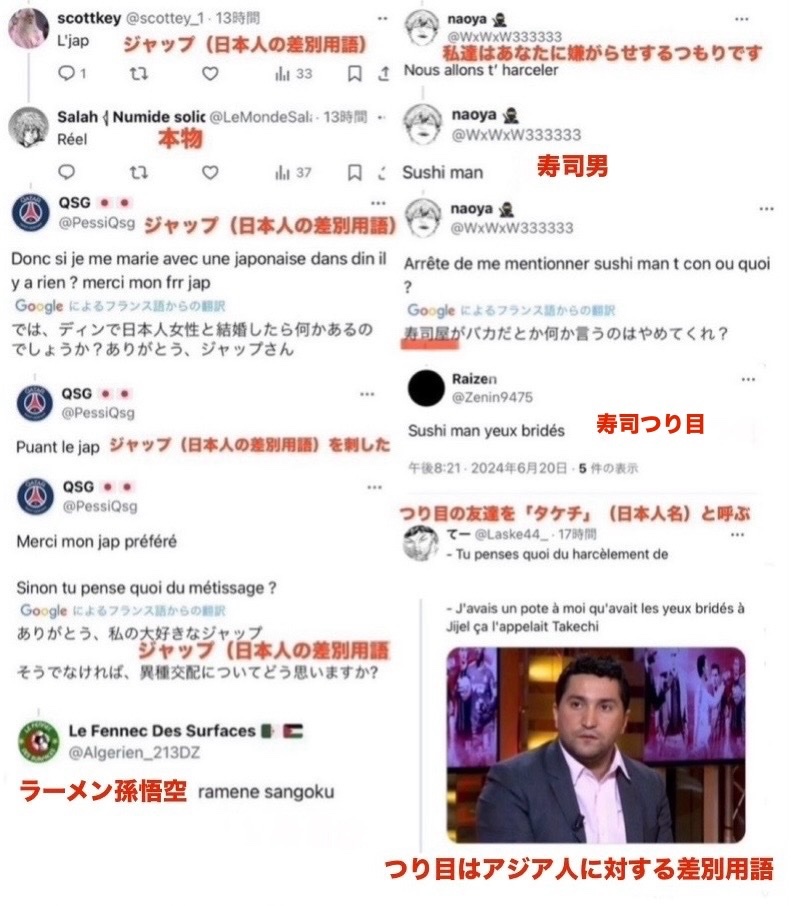
Task: Open more options on naoya's Nous allons tweet
Action: tap(742, 19)
